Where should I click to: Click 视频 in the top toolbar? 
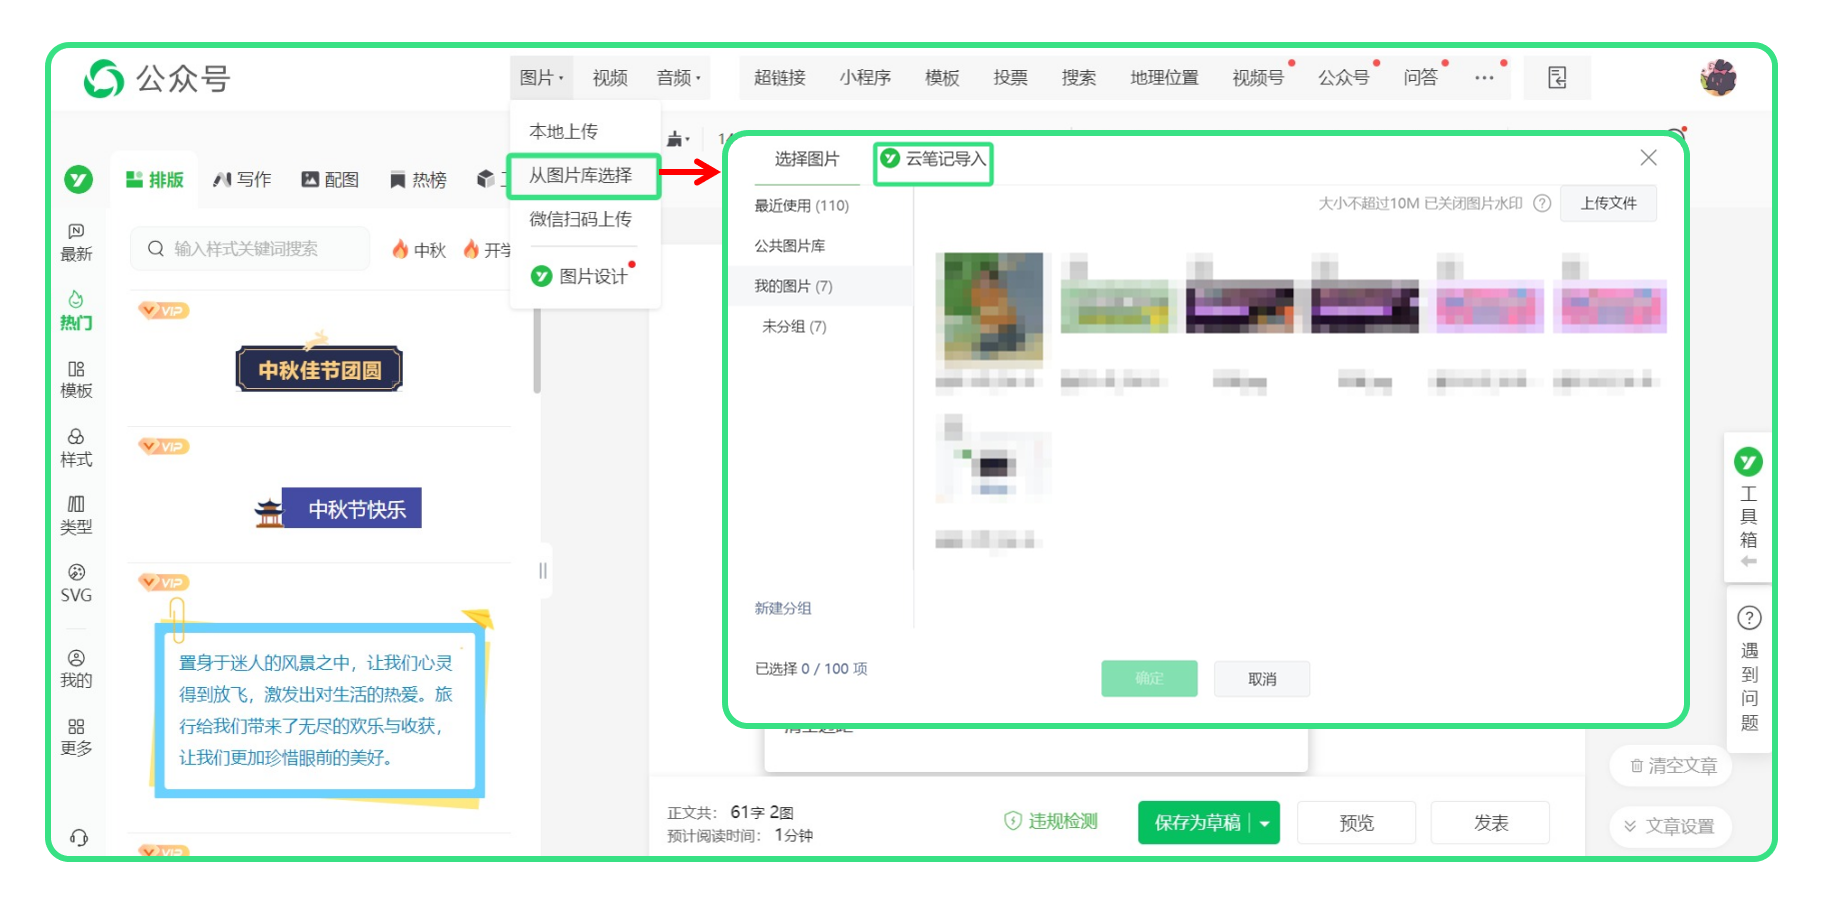(610, 78)
